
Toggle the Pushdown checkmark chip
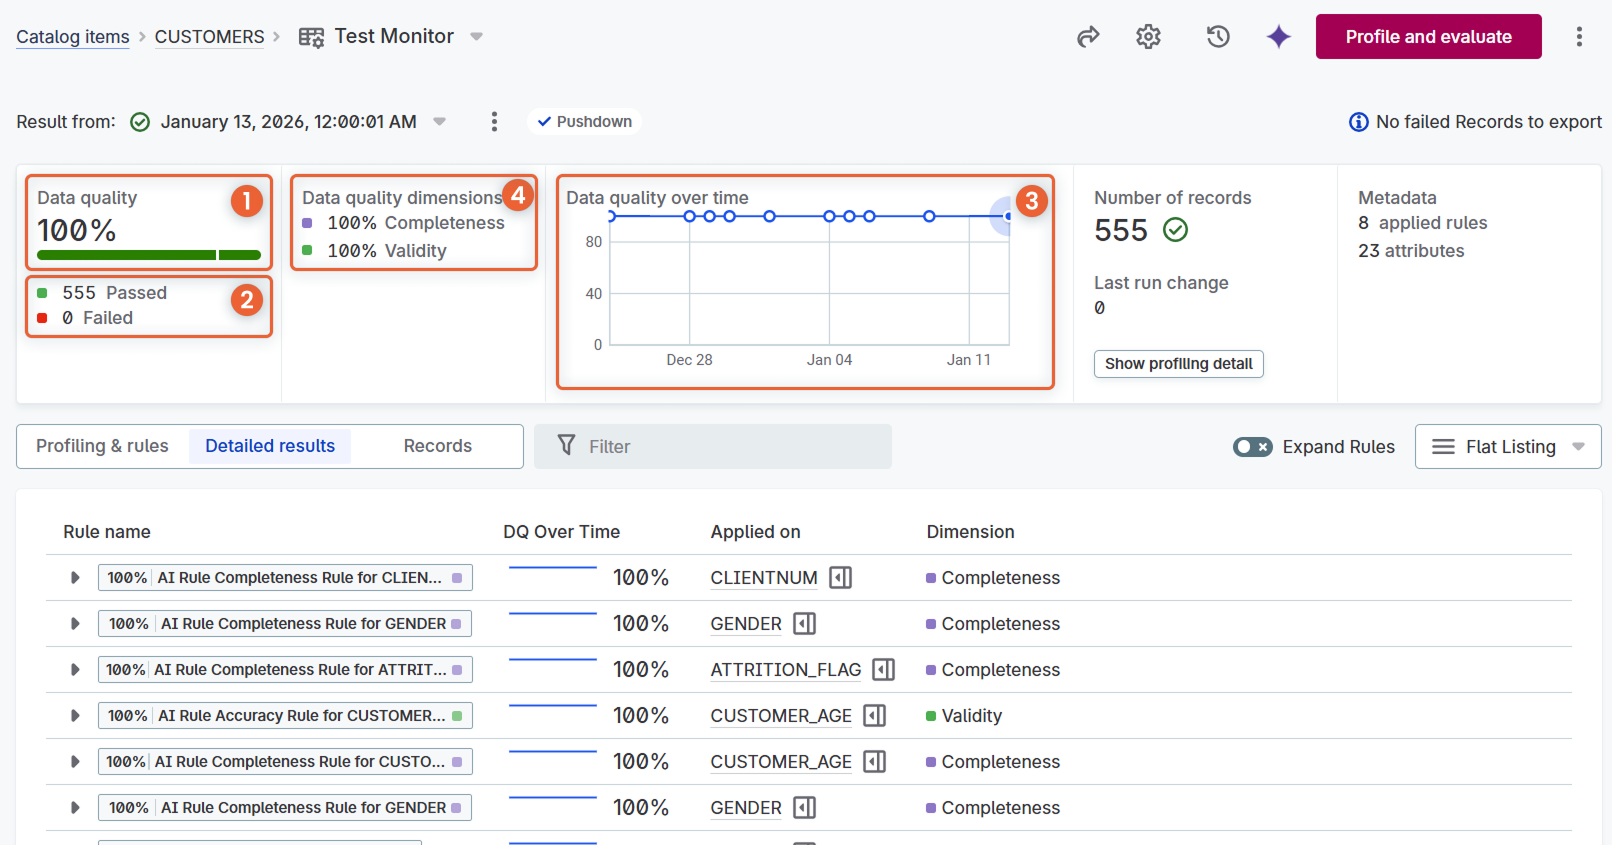[585, 122]
